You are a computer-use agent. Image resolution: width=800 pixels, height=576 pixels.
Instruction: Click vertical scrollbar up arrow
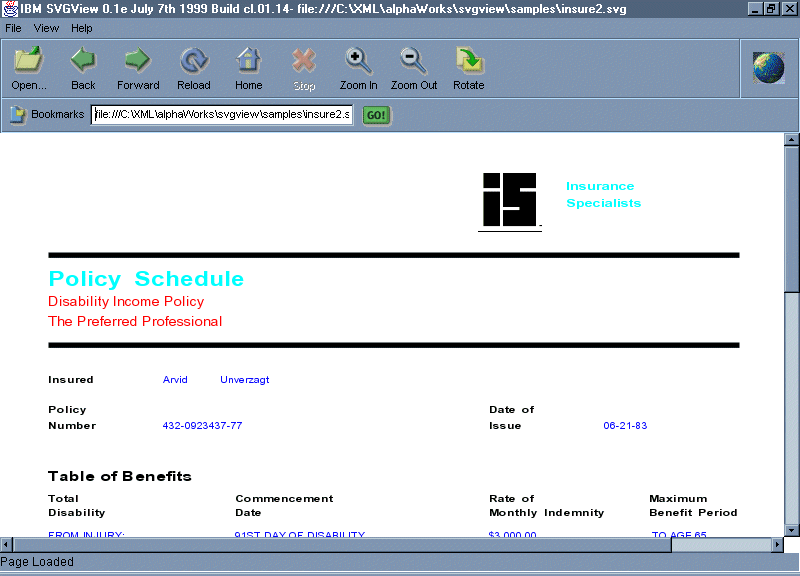point(791,139)
